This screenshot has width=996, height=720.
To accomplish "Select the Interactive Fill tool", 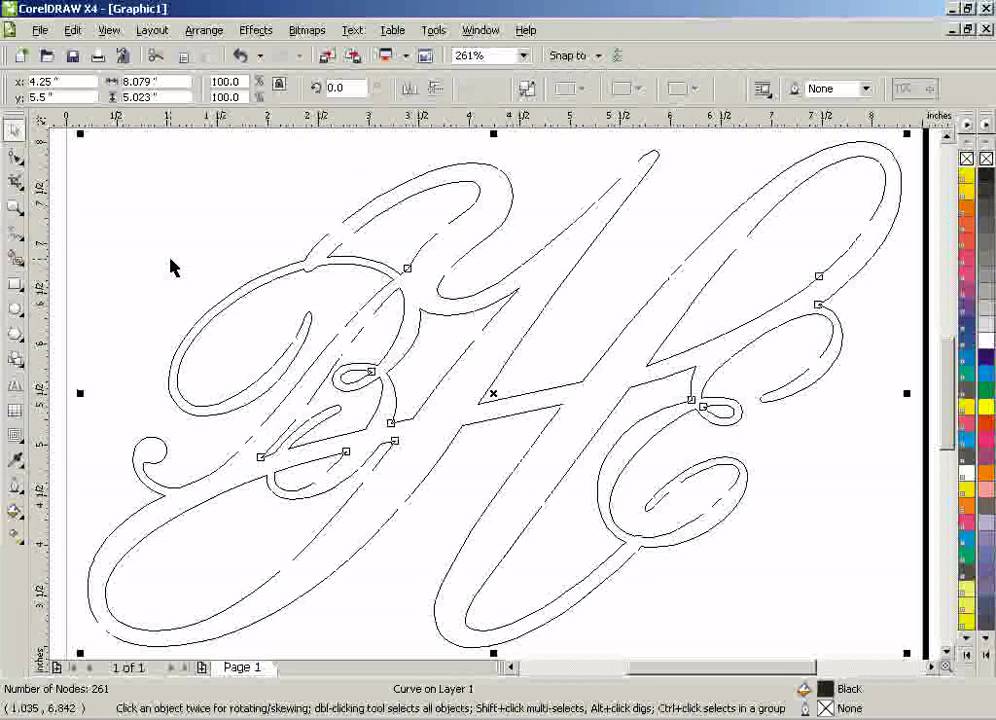I will [x=15, y=536].
